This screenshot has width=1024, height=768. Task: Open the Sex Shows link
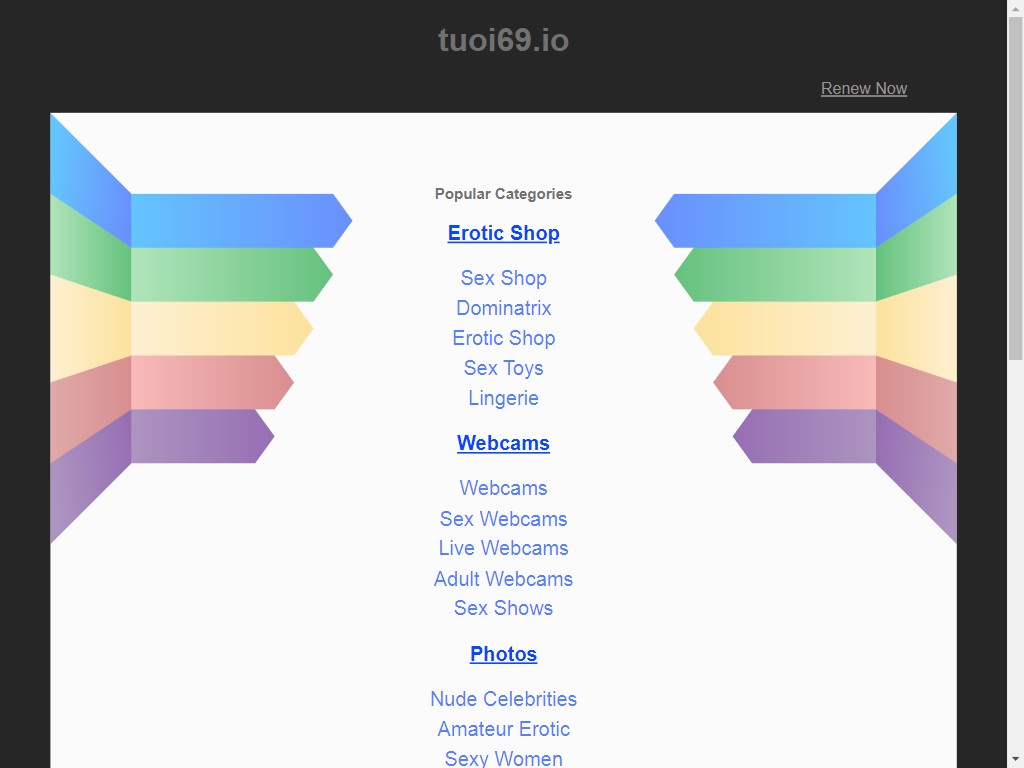(503, 608)
